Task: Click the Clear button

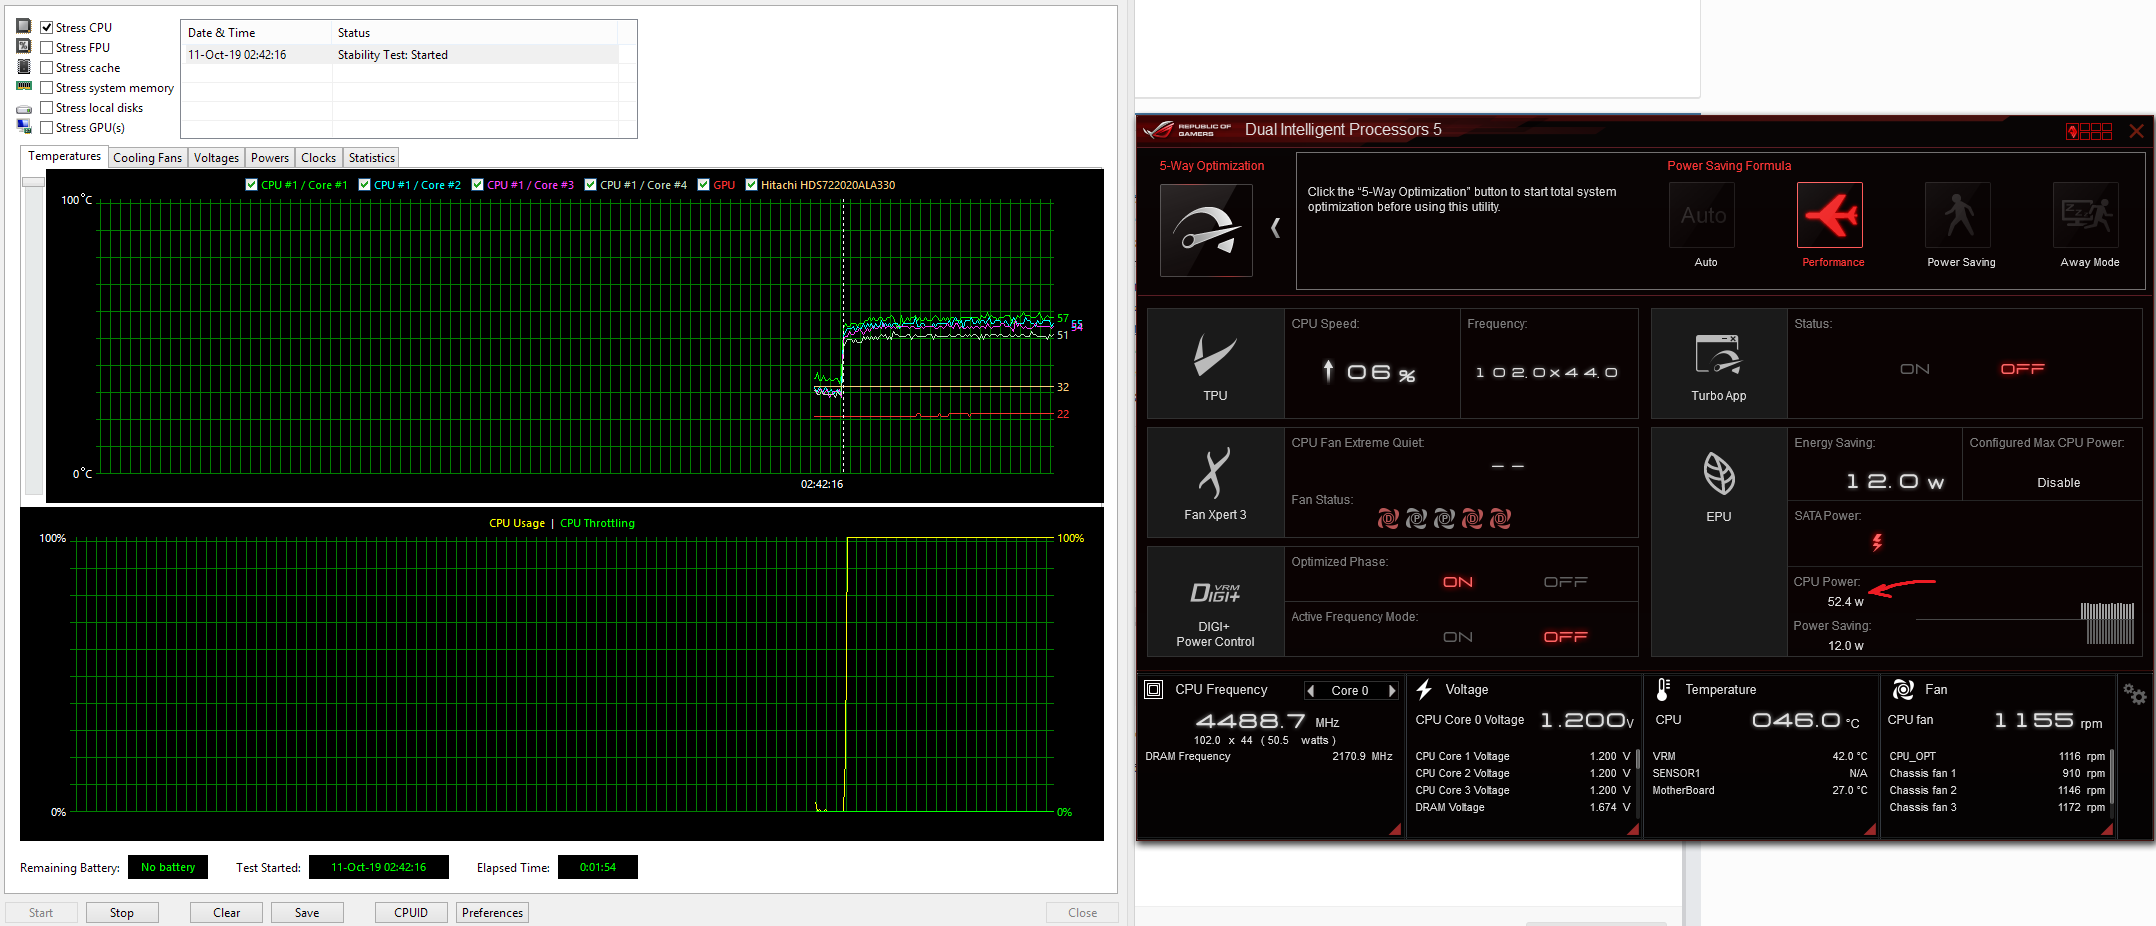Action: tap(226, 912)
